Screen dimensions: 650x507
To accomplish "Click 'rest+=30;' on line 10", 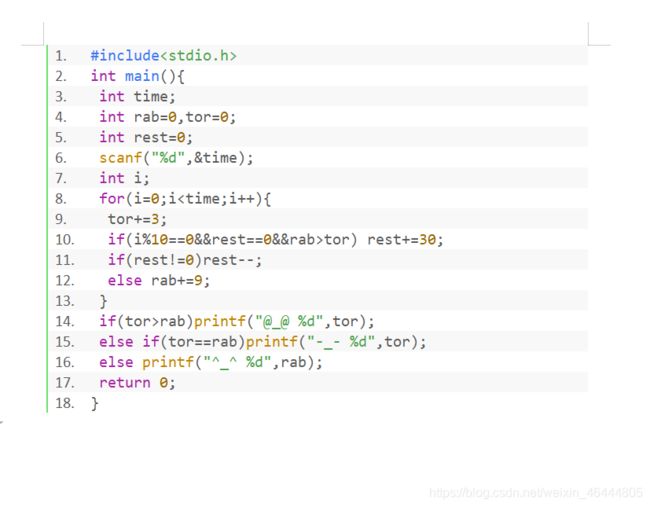I will pyautogui.click(x=405, y=240).
